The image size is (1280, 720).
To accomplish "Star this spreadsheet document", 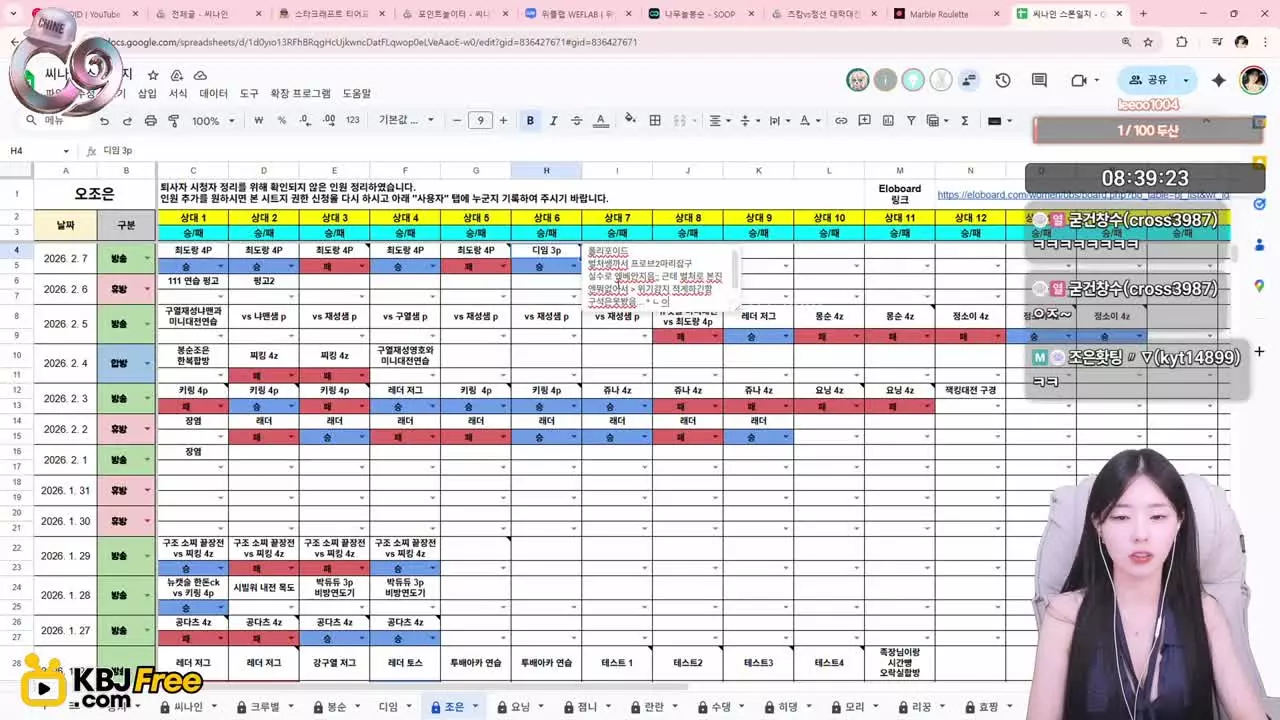I will (153, 75).
